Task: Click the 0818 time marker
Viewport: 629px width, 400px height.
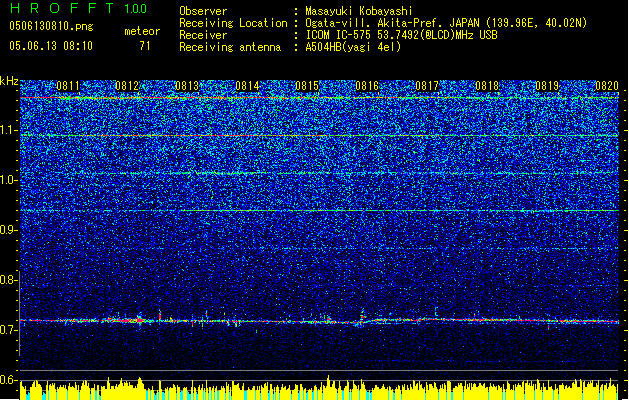Action: [x=487, y=86]
